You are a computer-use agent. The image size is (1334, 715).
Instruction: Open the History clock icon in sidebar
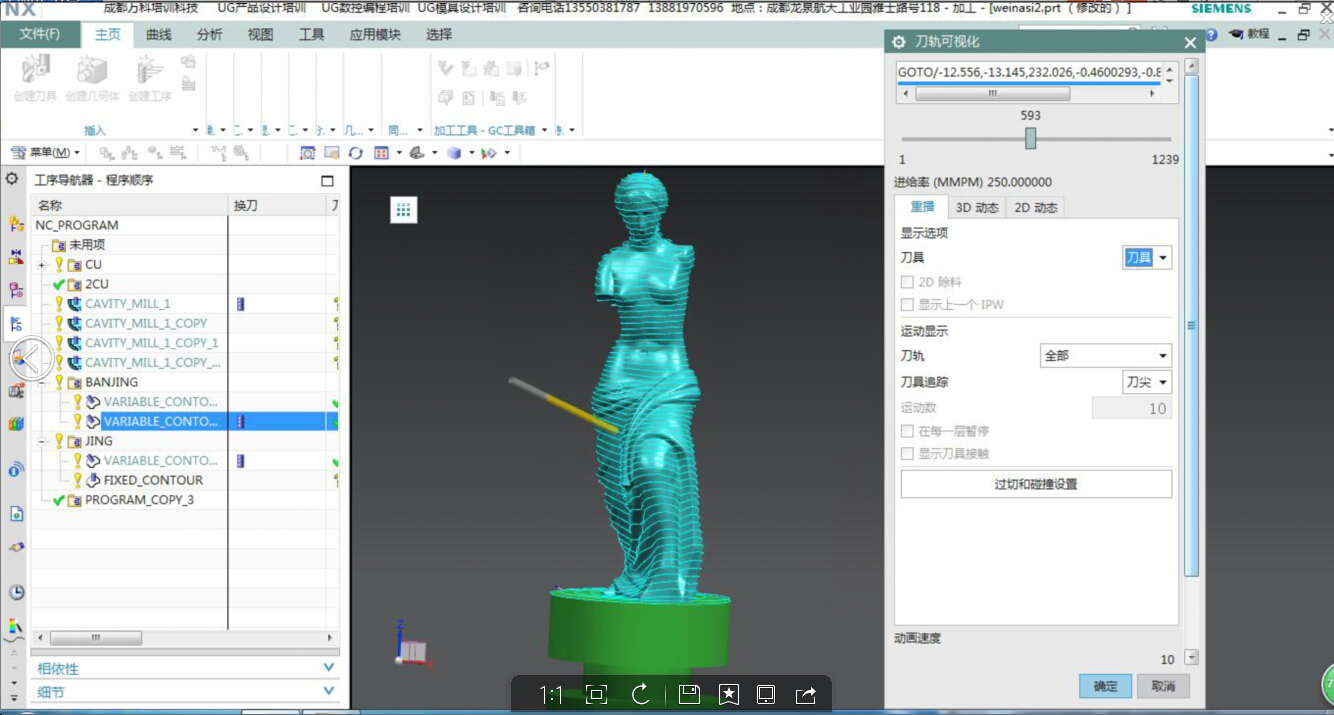(16, 592)
